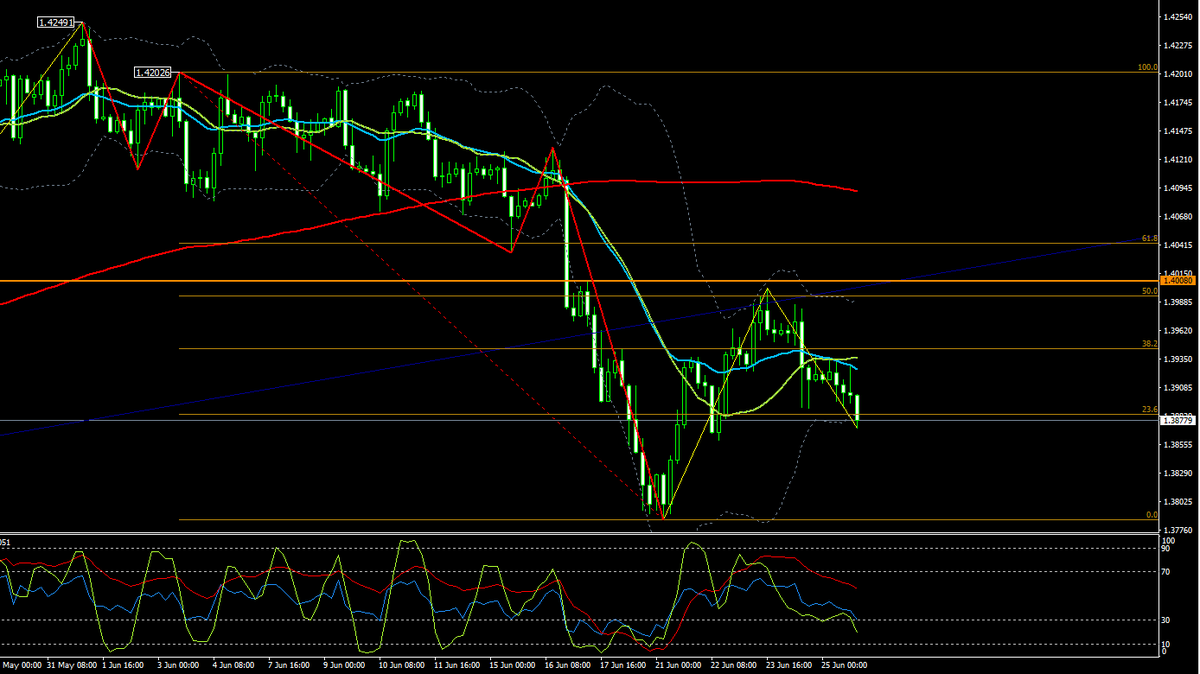The image size is (1200, 674).
Task: Click 1.39350 on the price axis
Action: (1178, 359)
